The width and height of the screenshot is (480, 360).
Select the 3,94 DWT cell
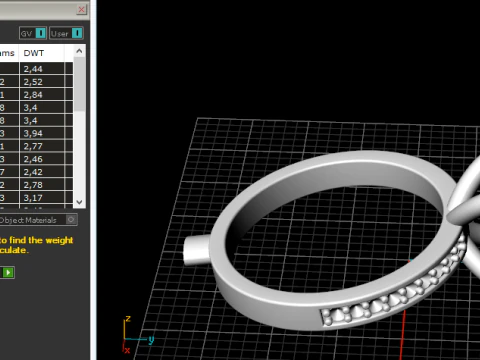click(42, 133)
